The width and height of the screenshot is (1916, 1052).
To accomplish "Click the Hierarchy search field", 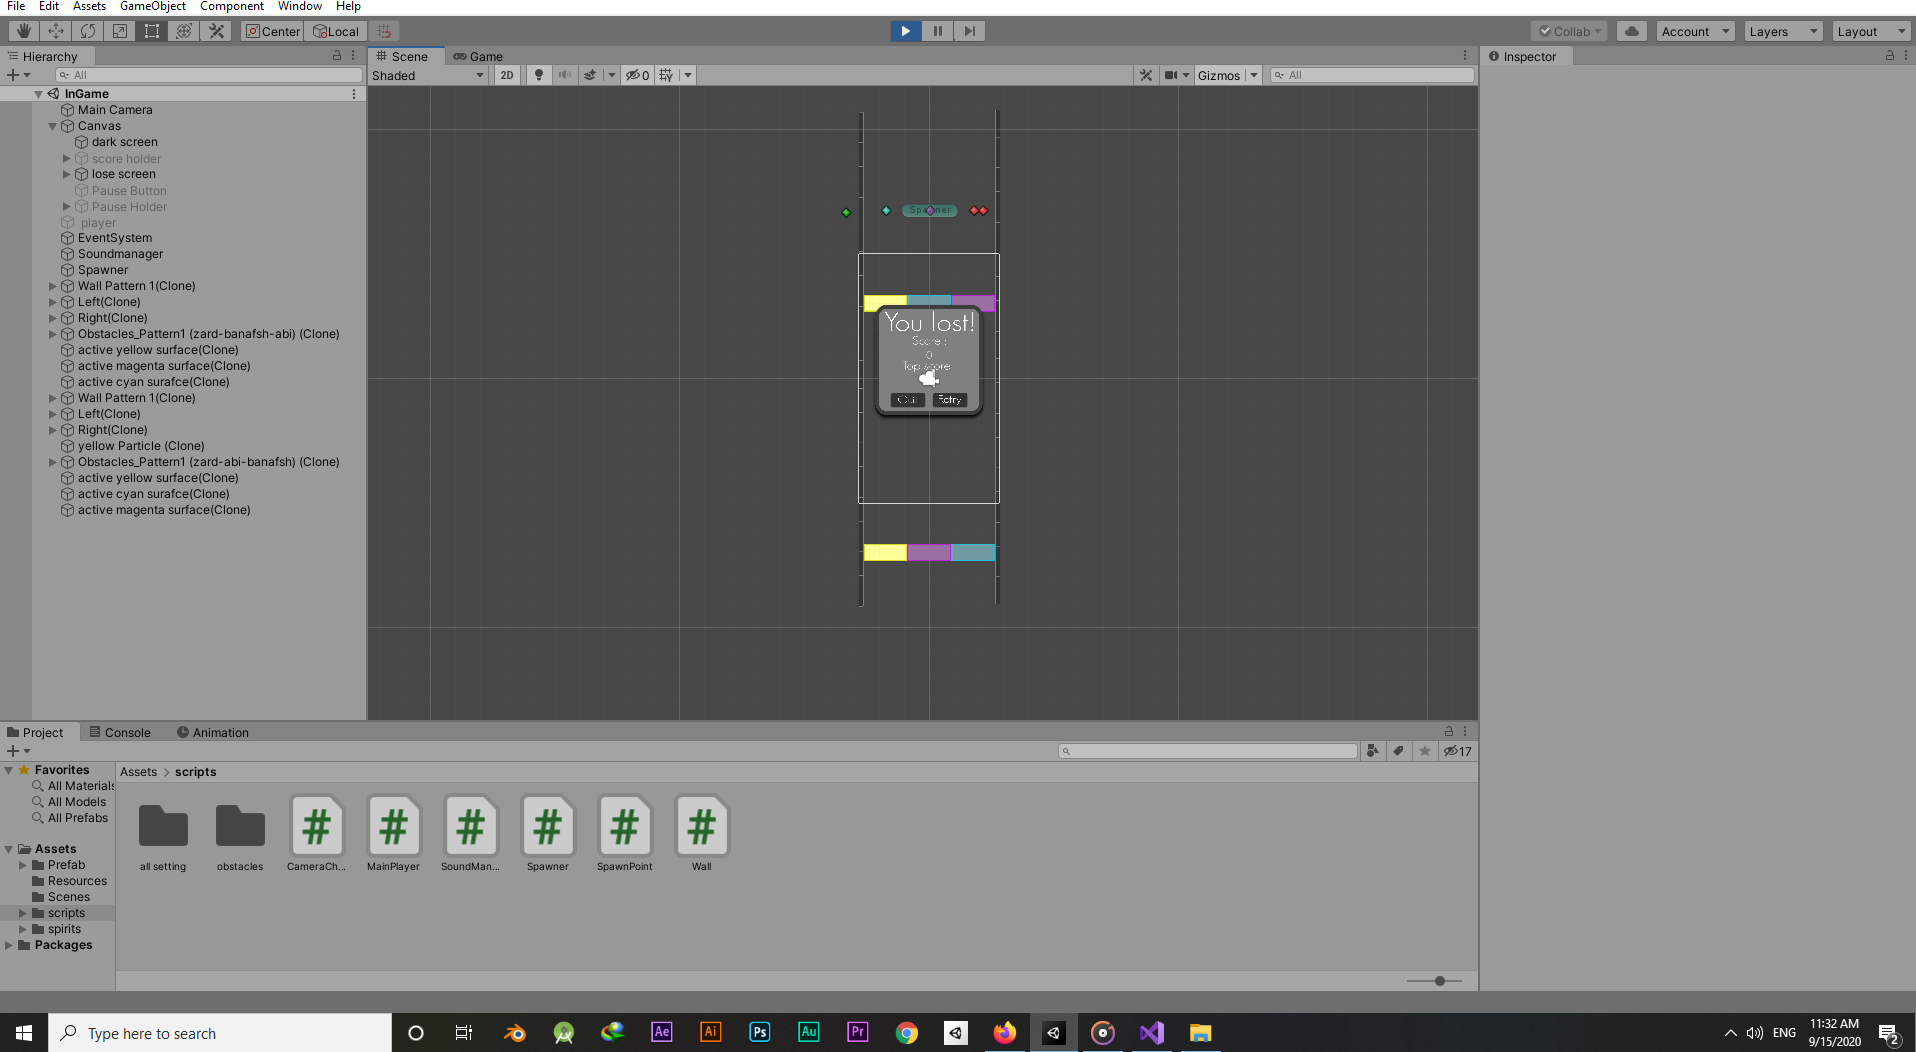I will pos(209,75).
